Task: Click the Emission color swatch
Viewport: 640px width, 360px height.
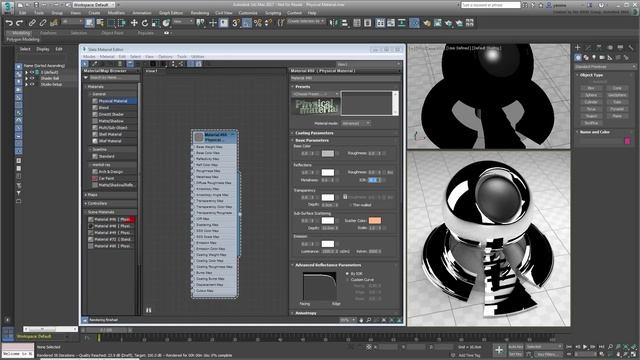Action: click(328, 244)
